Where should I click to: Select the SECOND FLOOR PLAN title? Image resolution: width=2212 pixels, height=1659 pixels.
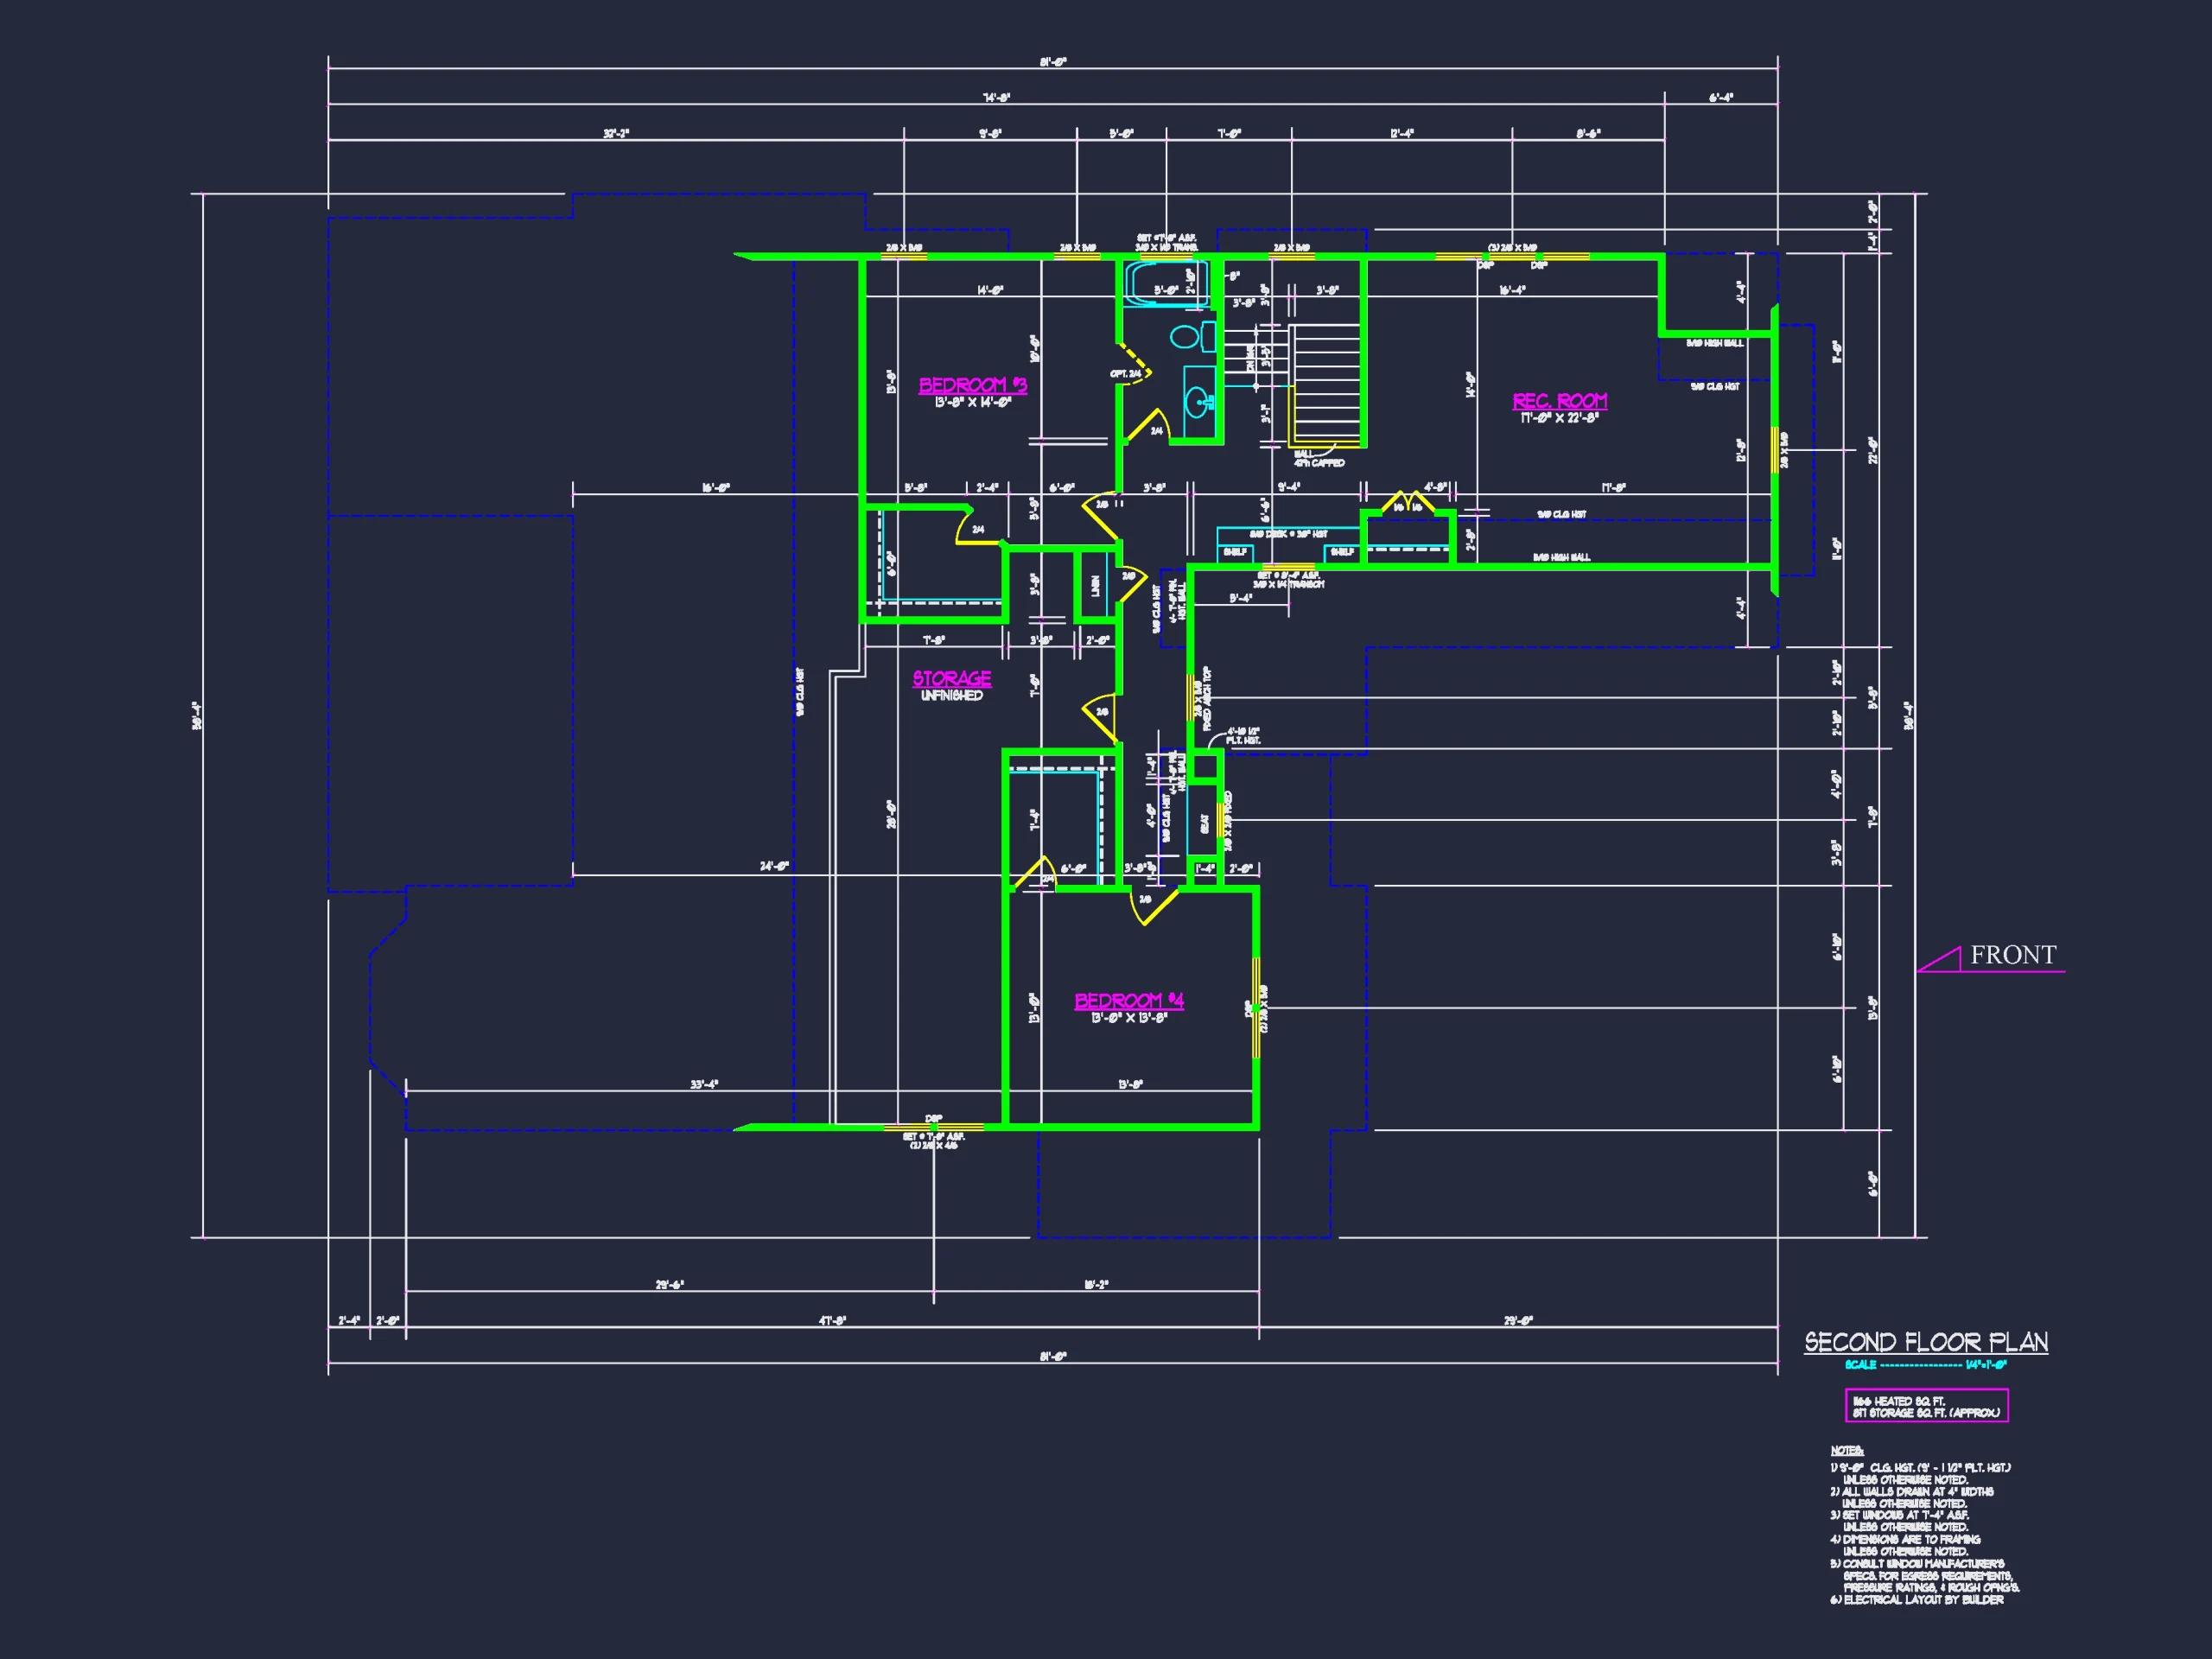(1926, 1342)
